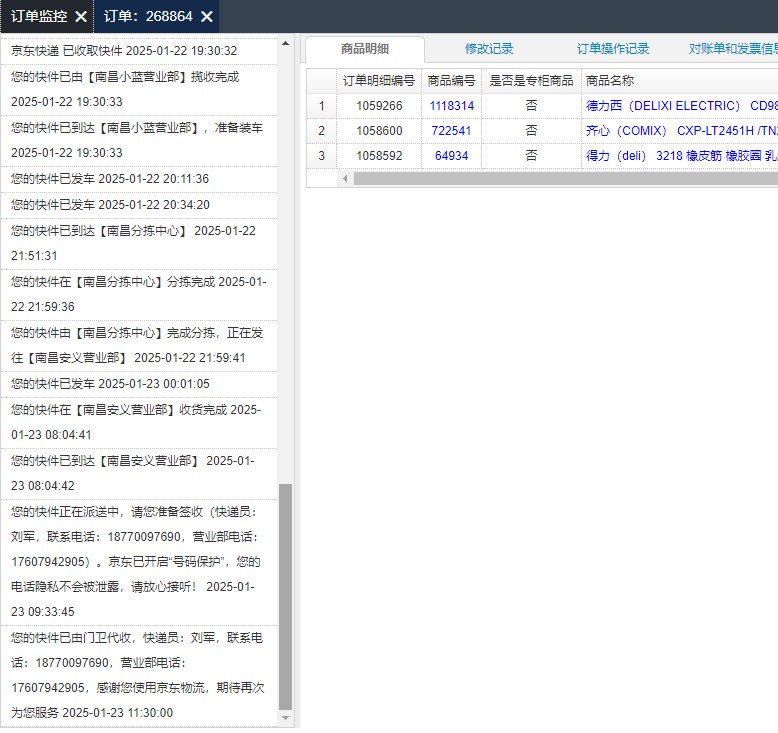778x733 pixels.
Task: Open the 商品明细 tab
Action: click(365, 49)
